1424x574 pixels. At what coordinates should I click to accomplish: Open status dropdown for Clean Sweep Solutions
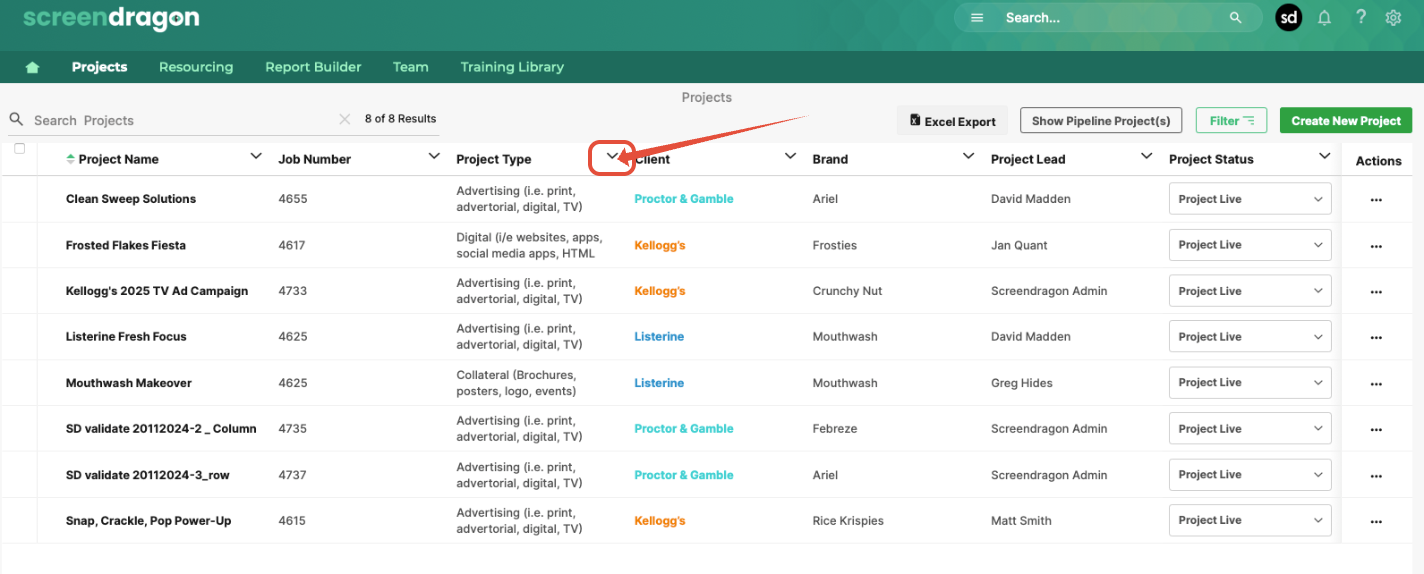click(x=1250, y=199)
